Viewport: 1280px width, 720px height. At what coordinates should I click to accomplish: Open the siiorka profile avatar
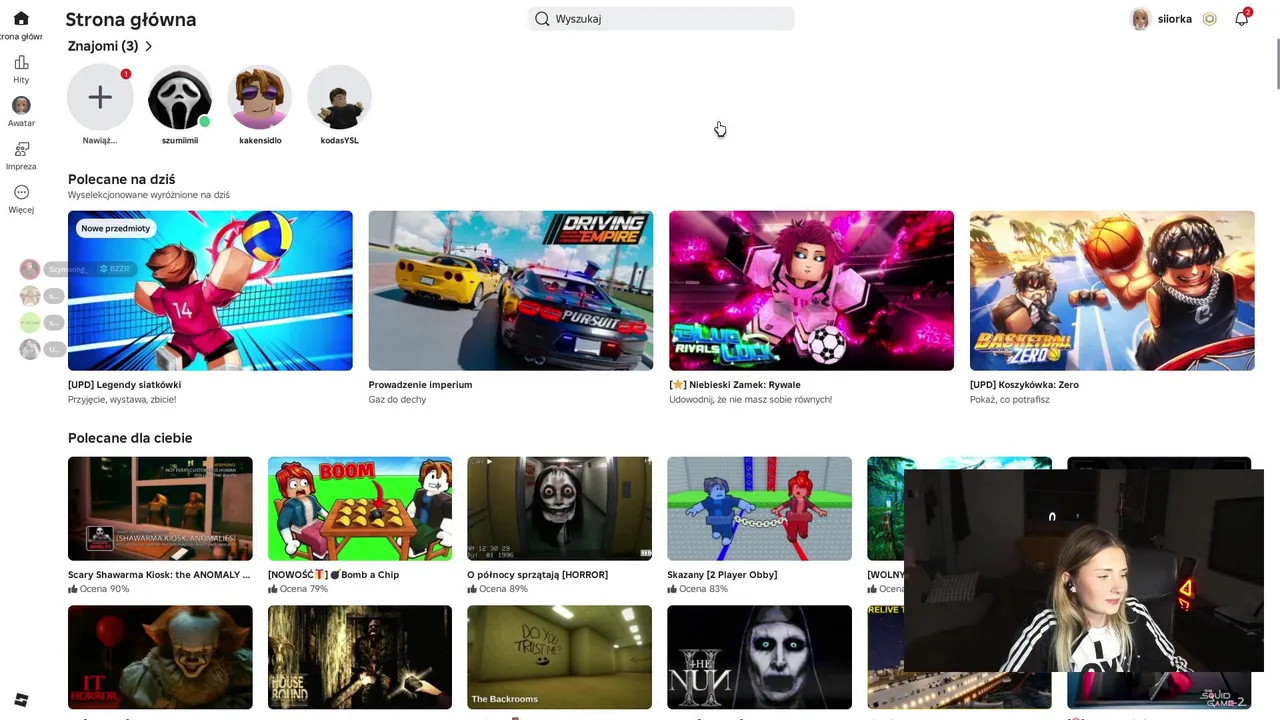(x=1140, y=19)
